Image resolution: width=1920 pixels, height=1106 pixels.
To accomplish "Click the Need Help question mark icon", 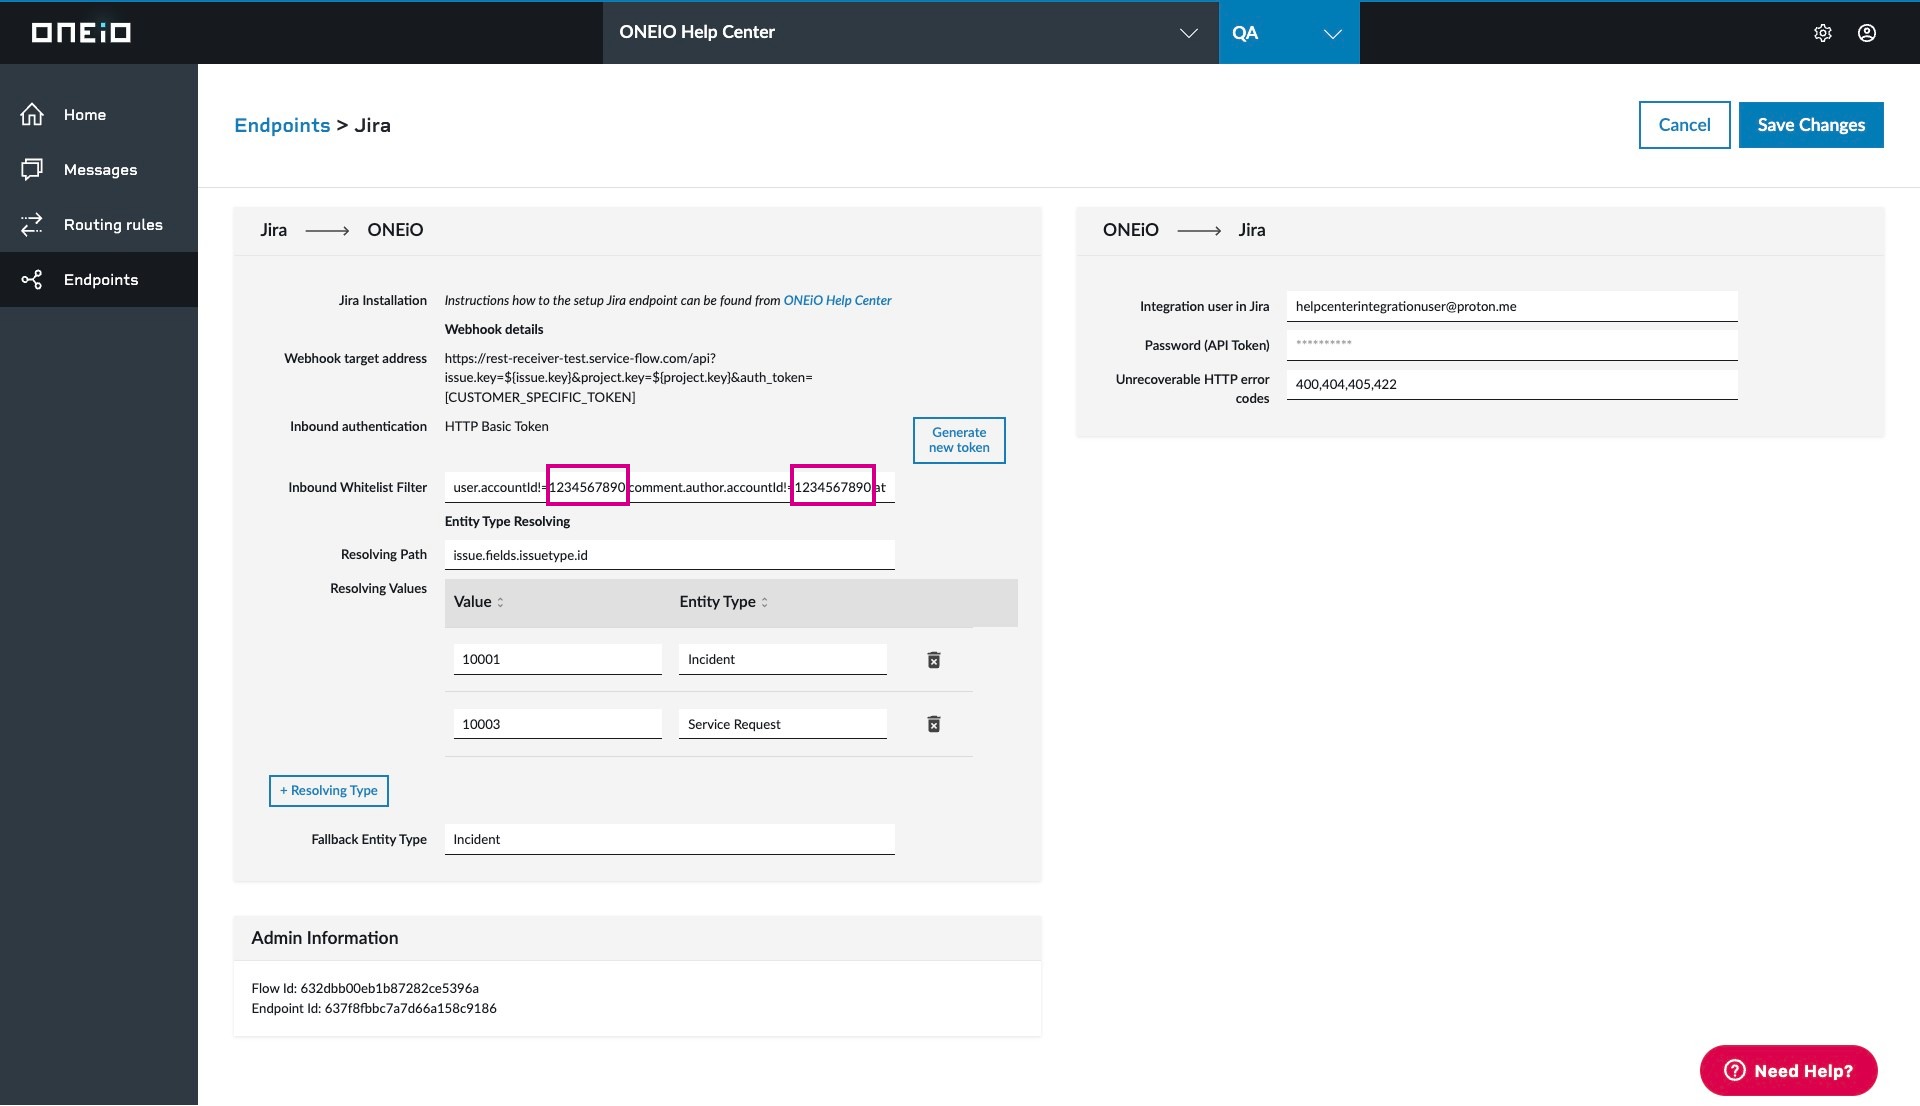I will tap(1735, 1071).
